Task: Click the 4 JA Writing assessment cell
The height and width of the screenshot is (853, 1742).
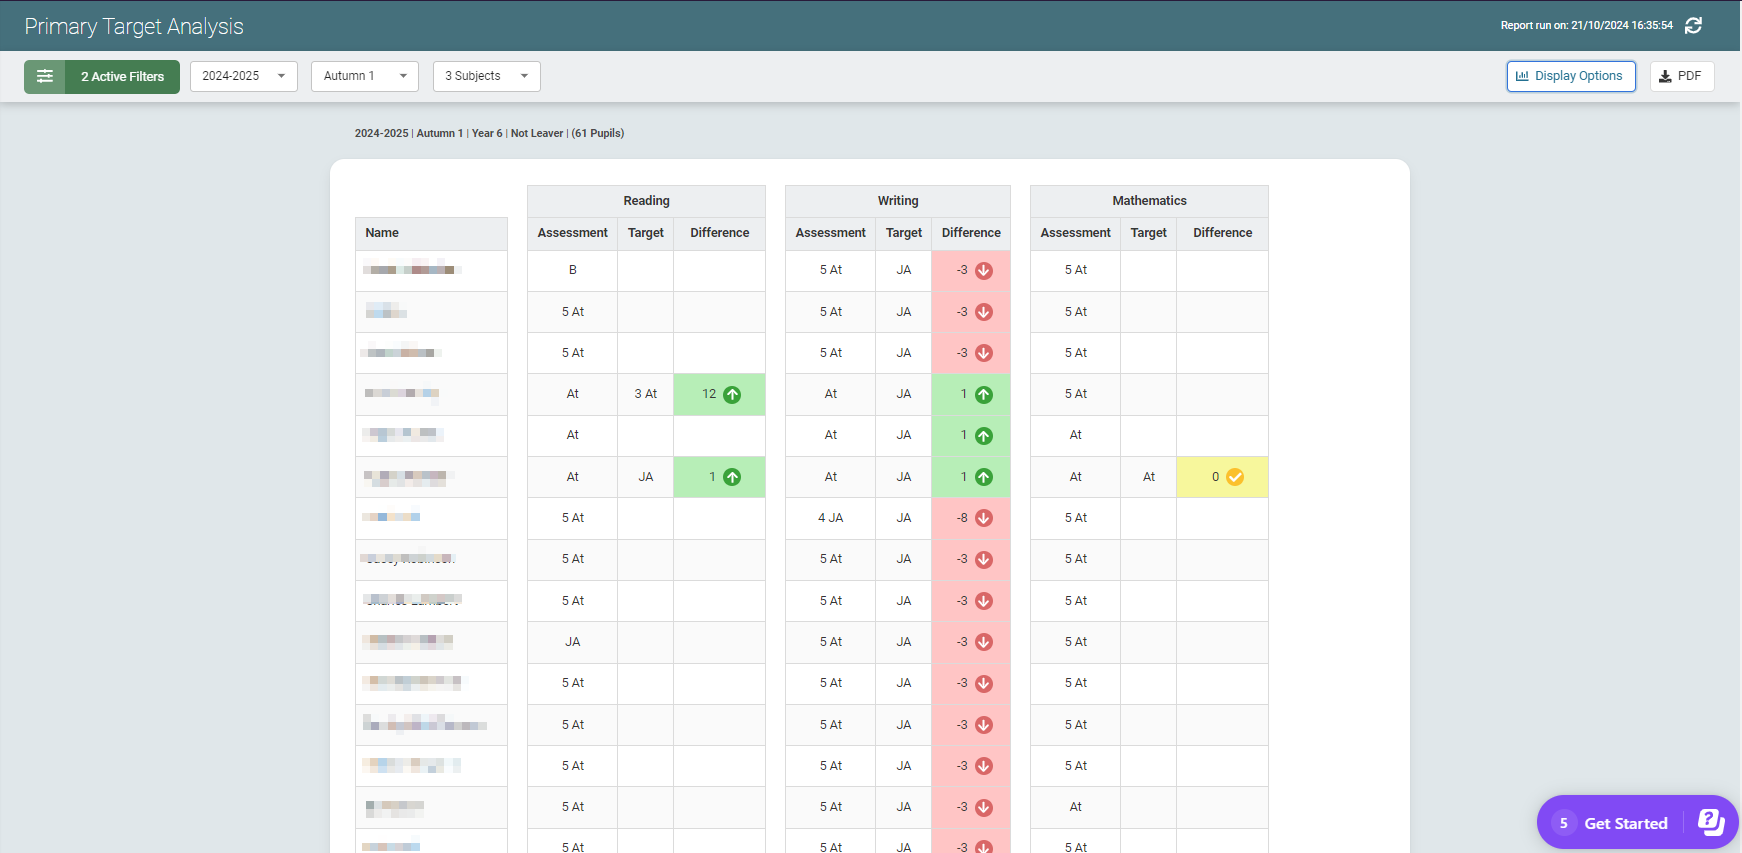Action: pyautogui.click(x=830, y=518)
